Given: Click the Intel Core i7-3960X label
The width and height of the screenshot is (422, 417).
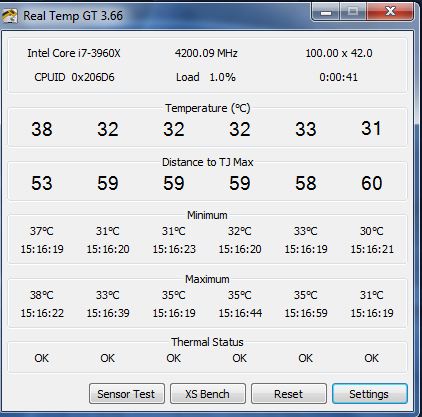Looking at the screenshot, I should click(74, 53).
